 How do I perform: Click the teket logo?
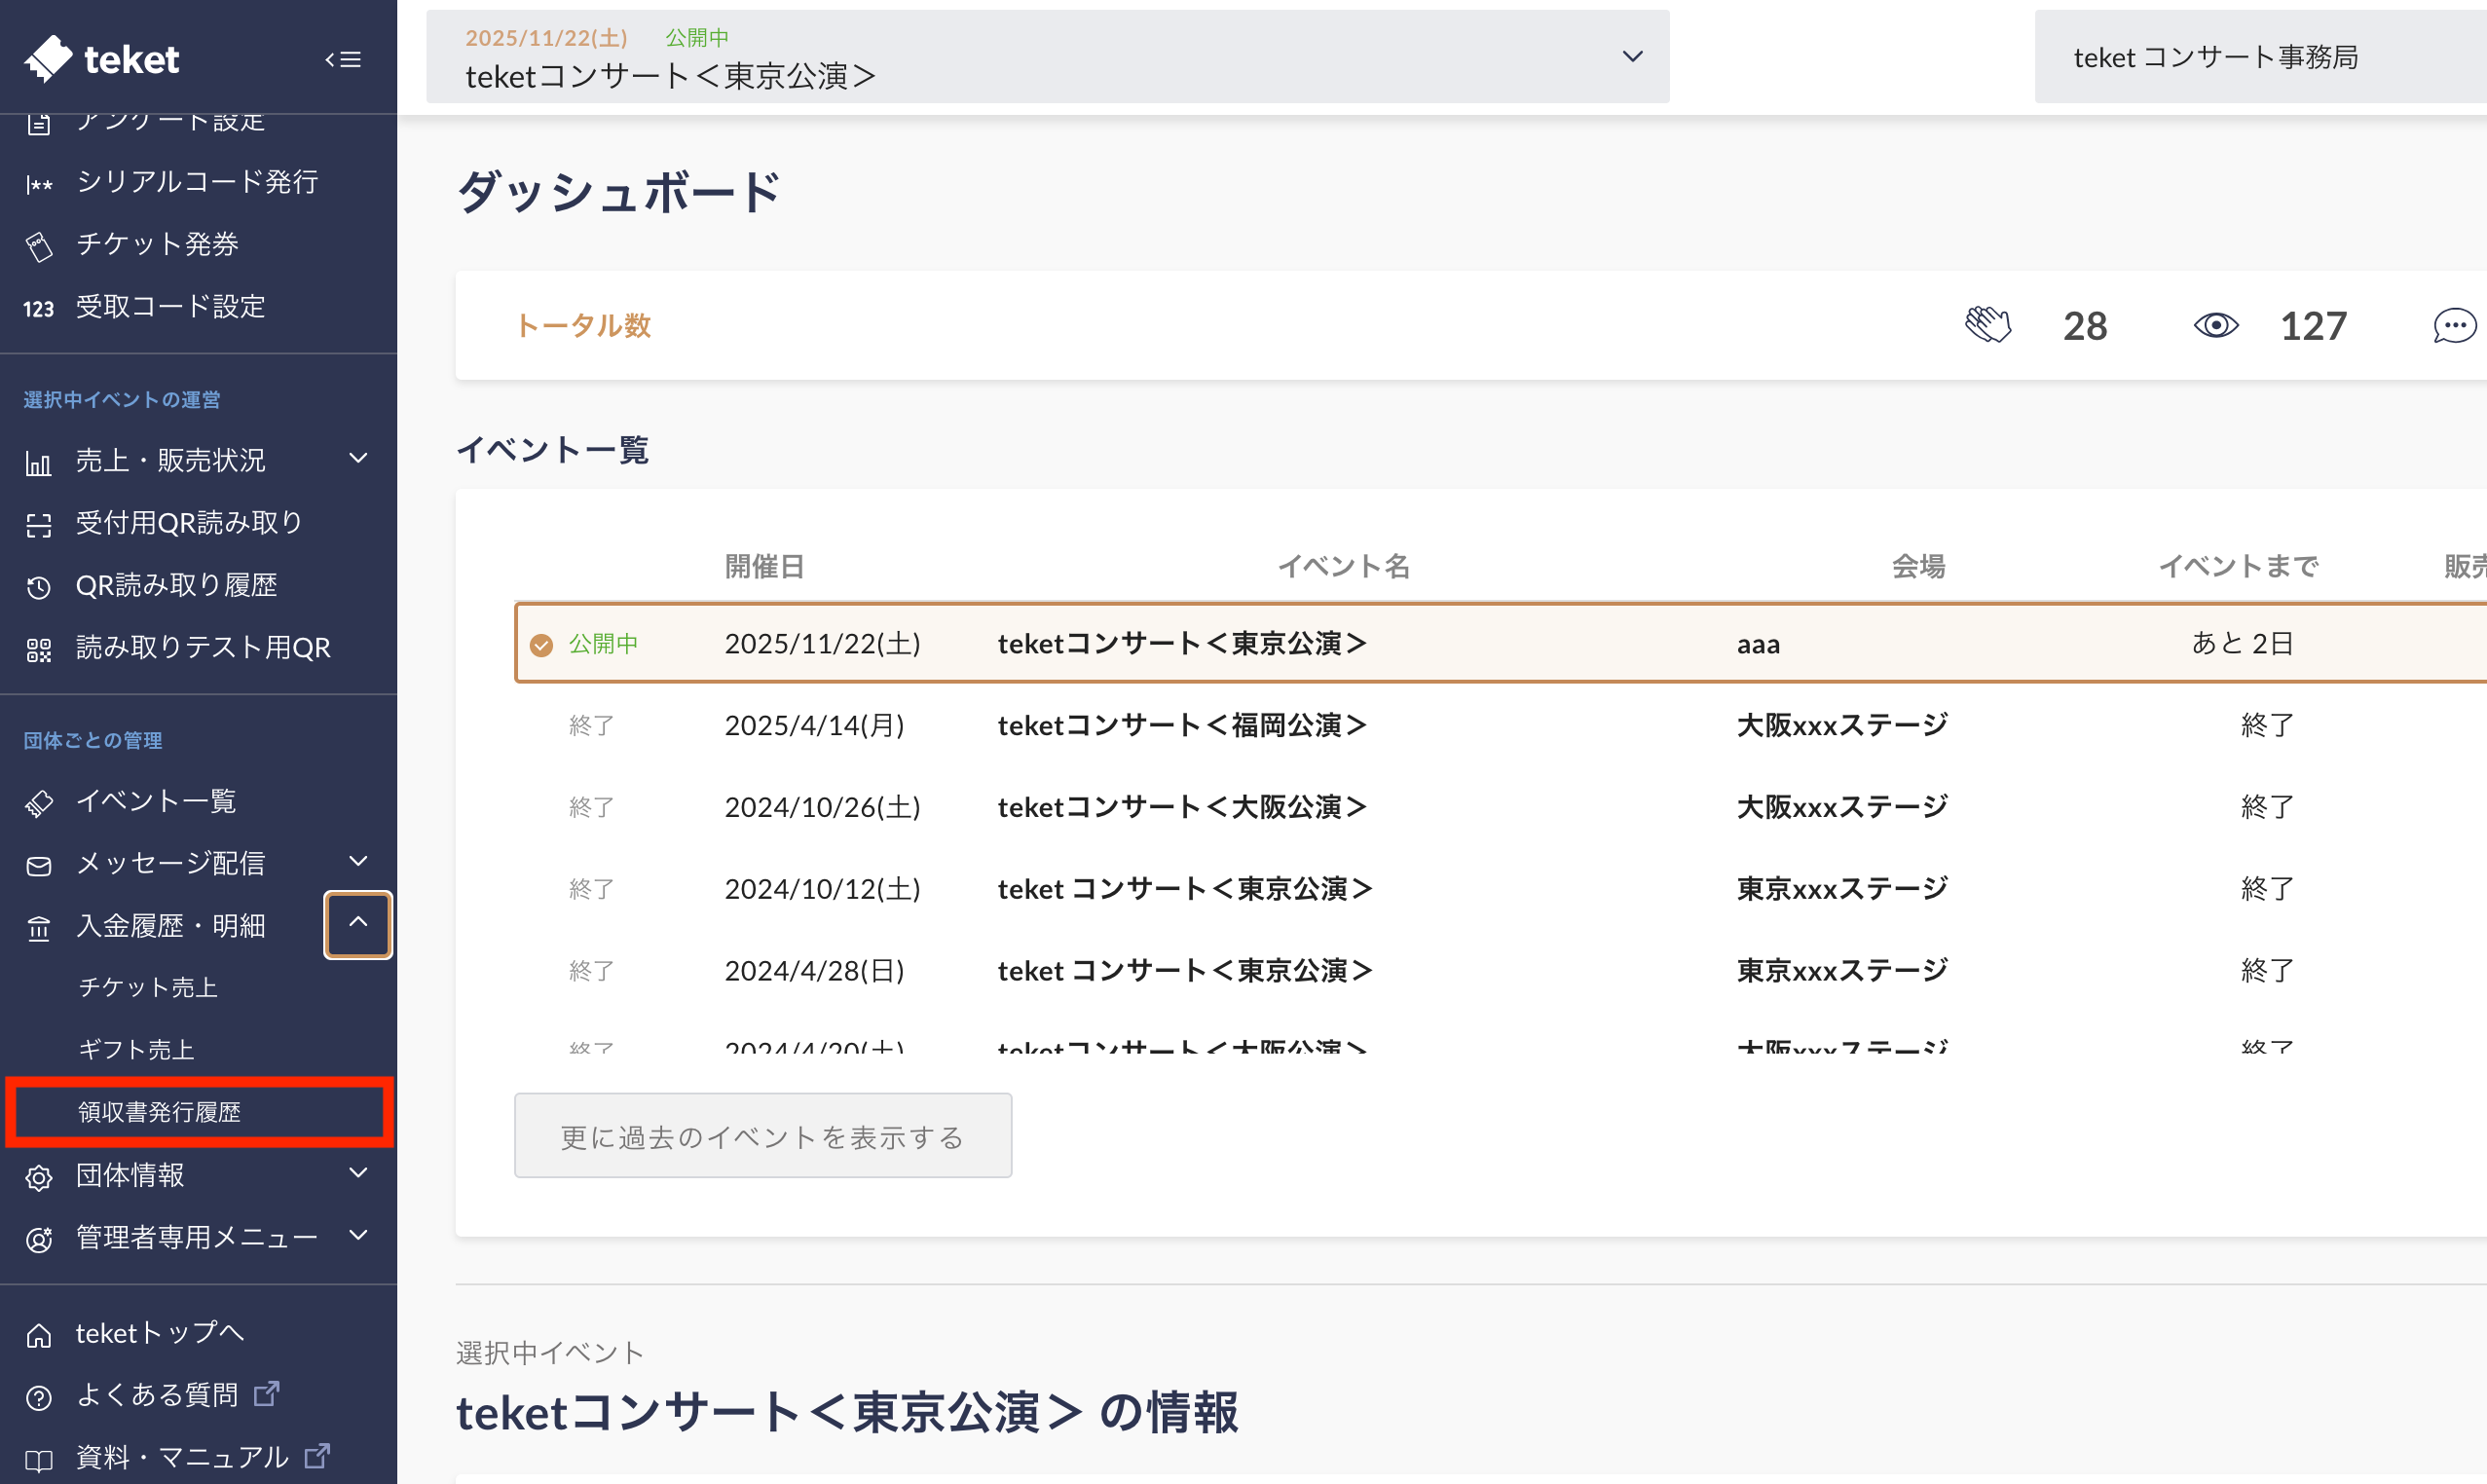(x=102, y=59)
